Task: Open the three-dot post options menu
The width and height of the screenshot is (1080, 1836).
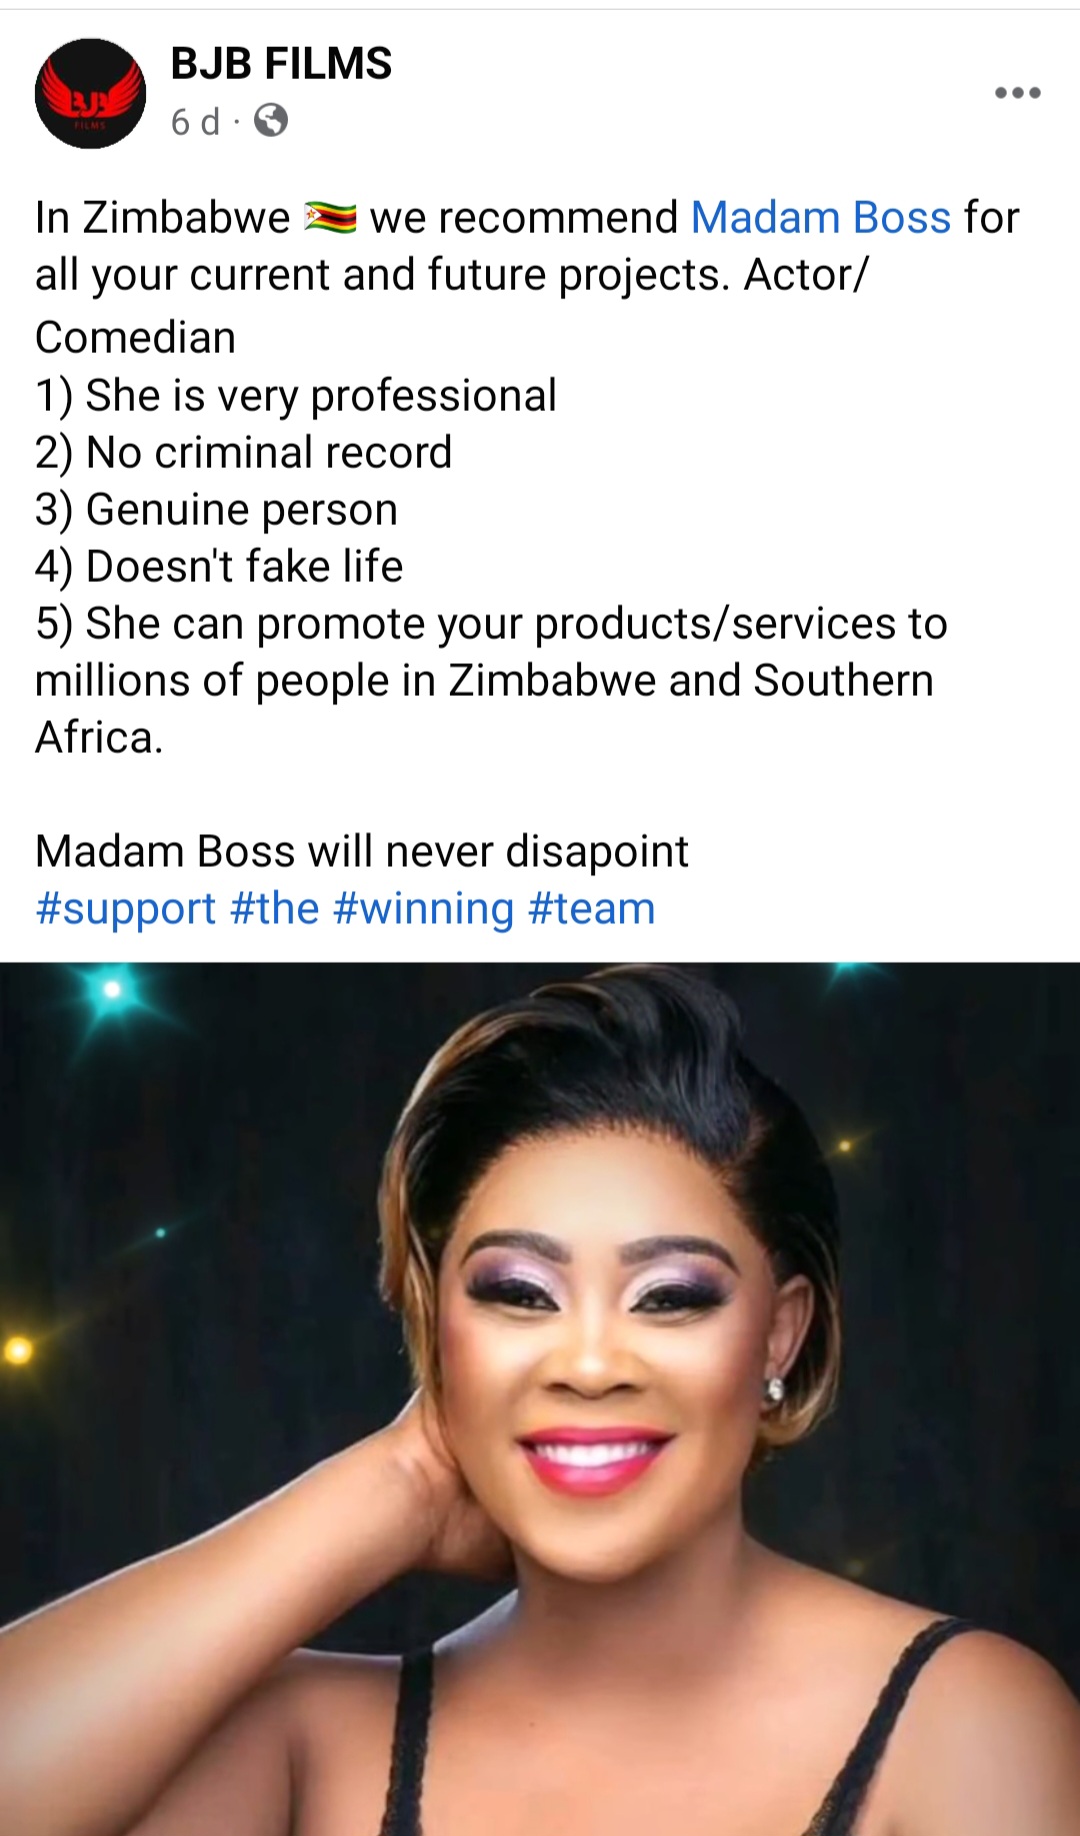Action: (1018, 93)
